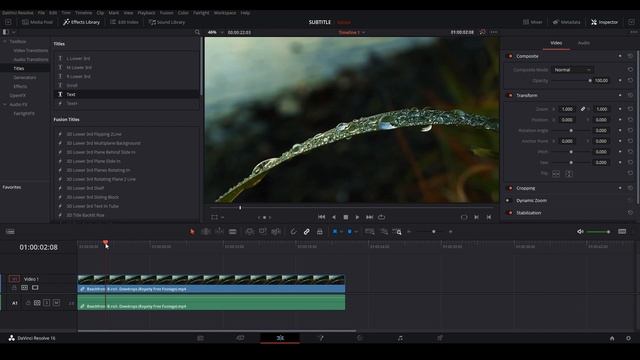This screenshot has height=360, width=640.
Task: Activate the Trim Edit Mode tool
Action: point(206,232)
